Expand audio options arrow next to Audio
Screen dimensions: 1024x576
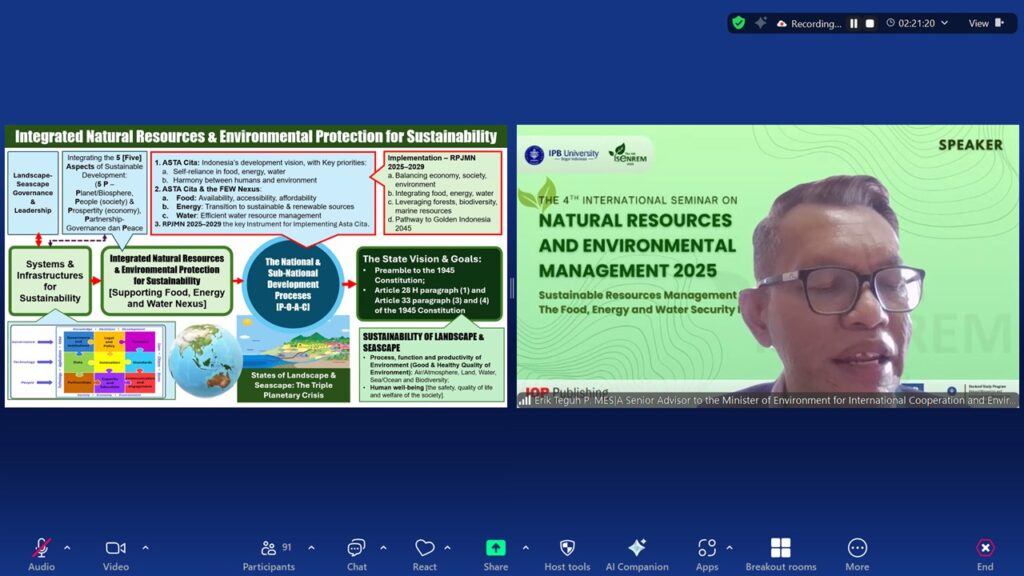(67, 548)
